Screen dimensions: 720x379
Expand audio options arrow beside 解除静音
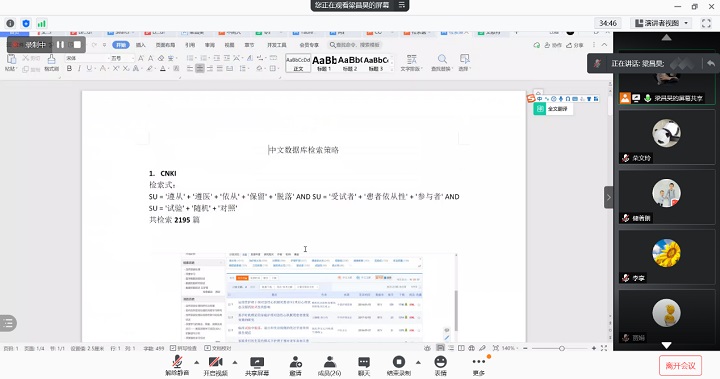pos(197,362)
